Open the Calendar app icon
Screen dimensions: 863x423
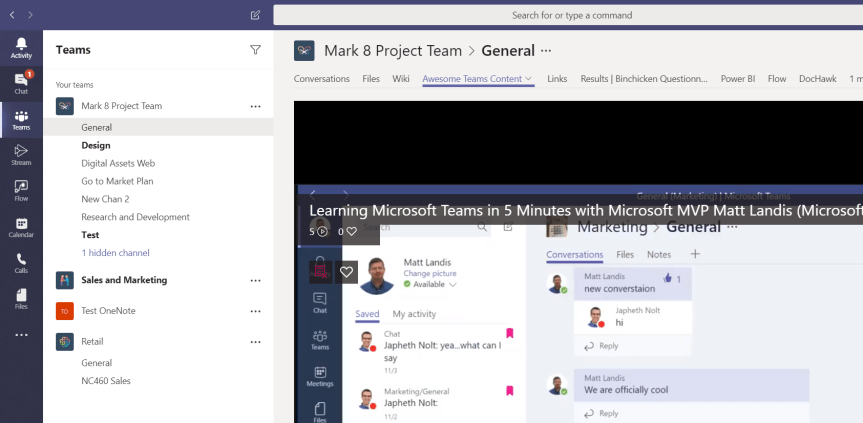click(21, 227)
